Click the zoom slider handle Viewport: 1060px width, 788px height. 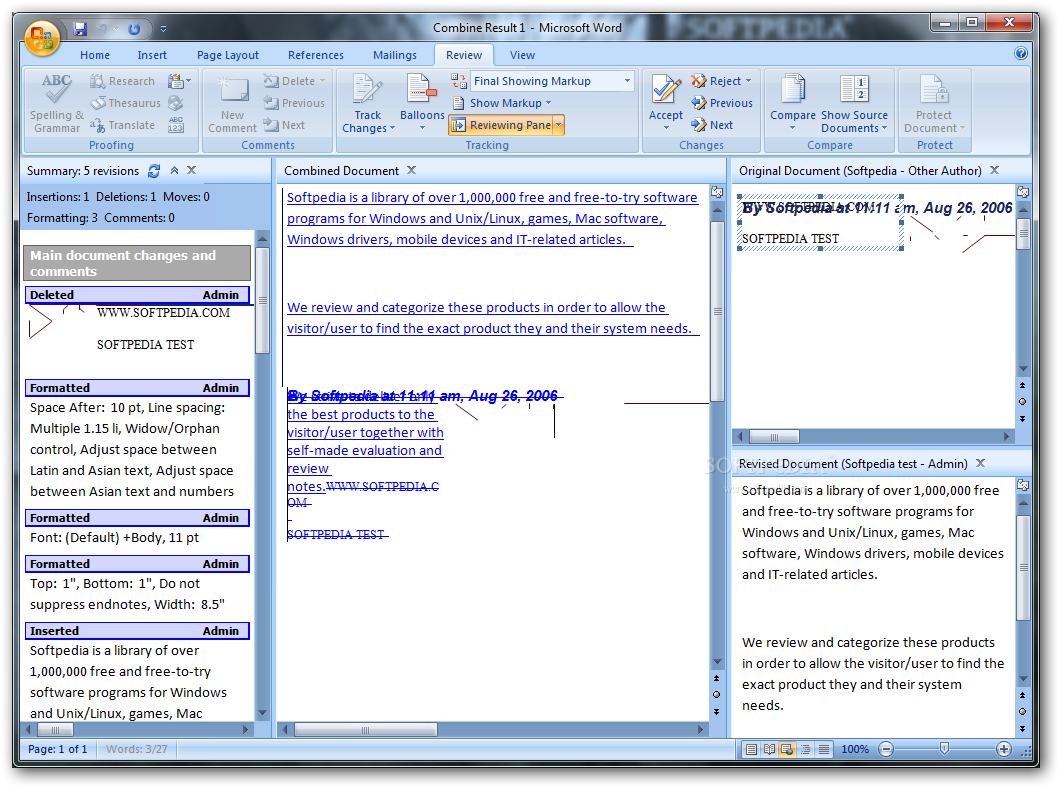[944, 748]
